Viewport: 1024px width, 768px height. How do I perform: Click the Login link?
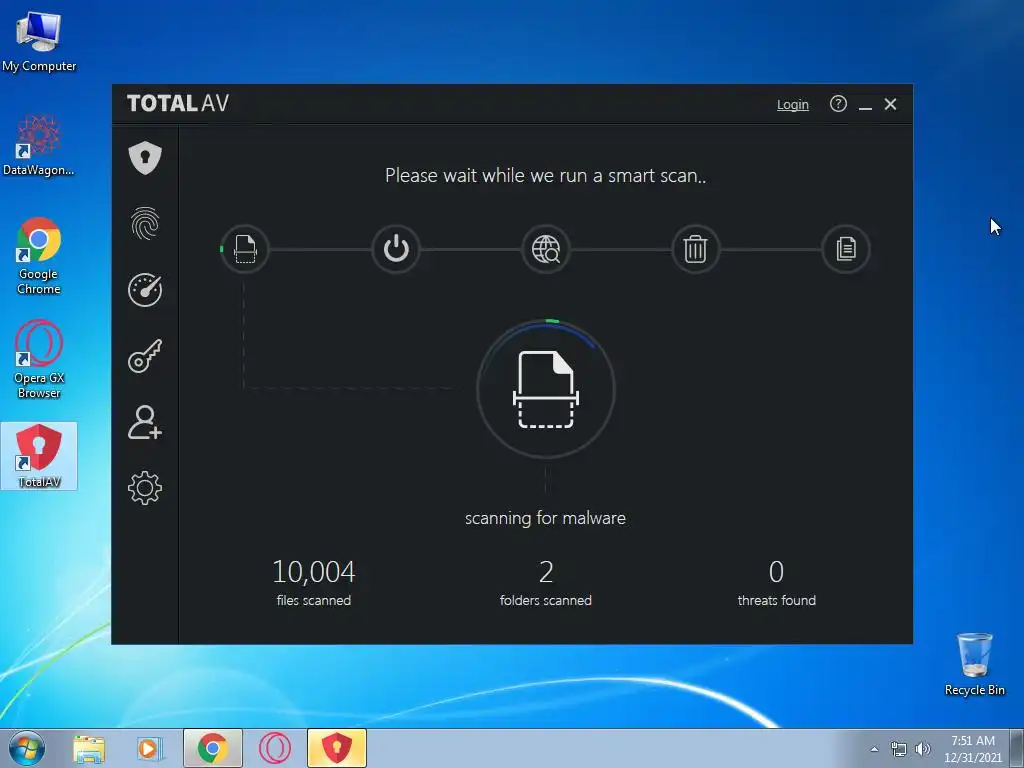[x=793, y=104]
